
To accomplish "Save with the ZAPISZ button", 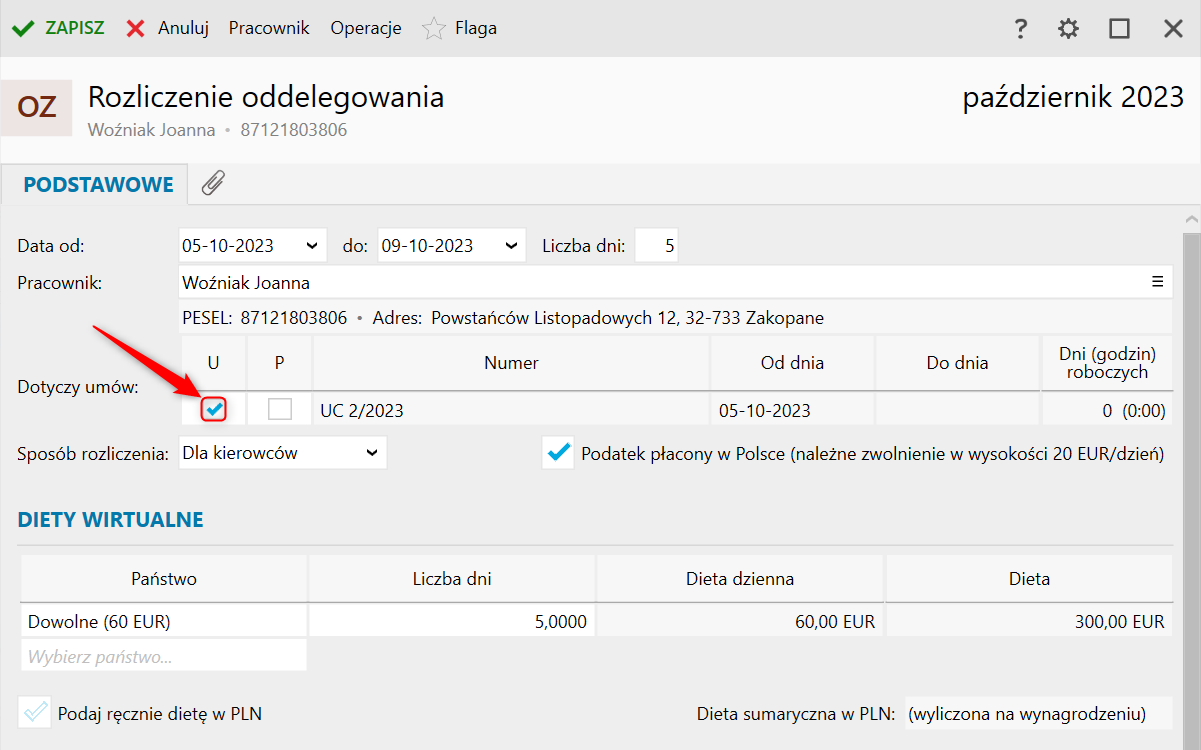I will point(57,28).
